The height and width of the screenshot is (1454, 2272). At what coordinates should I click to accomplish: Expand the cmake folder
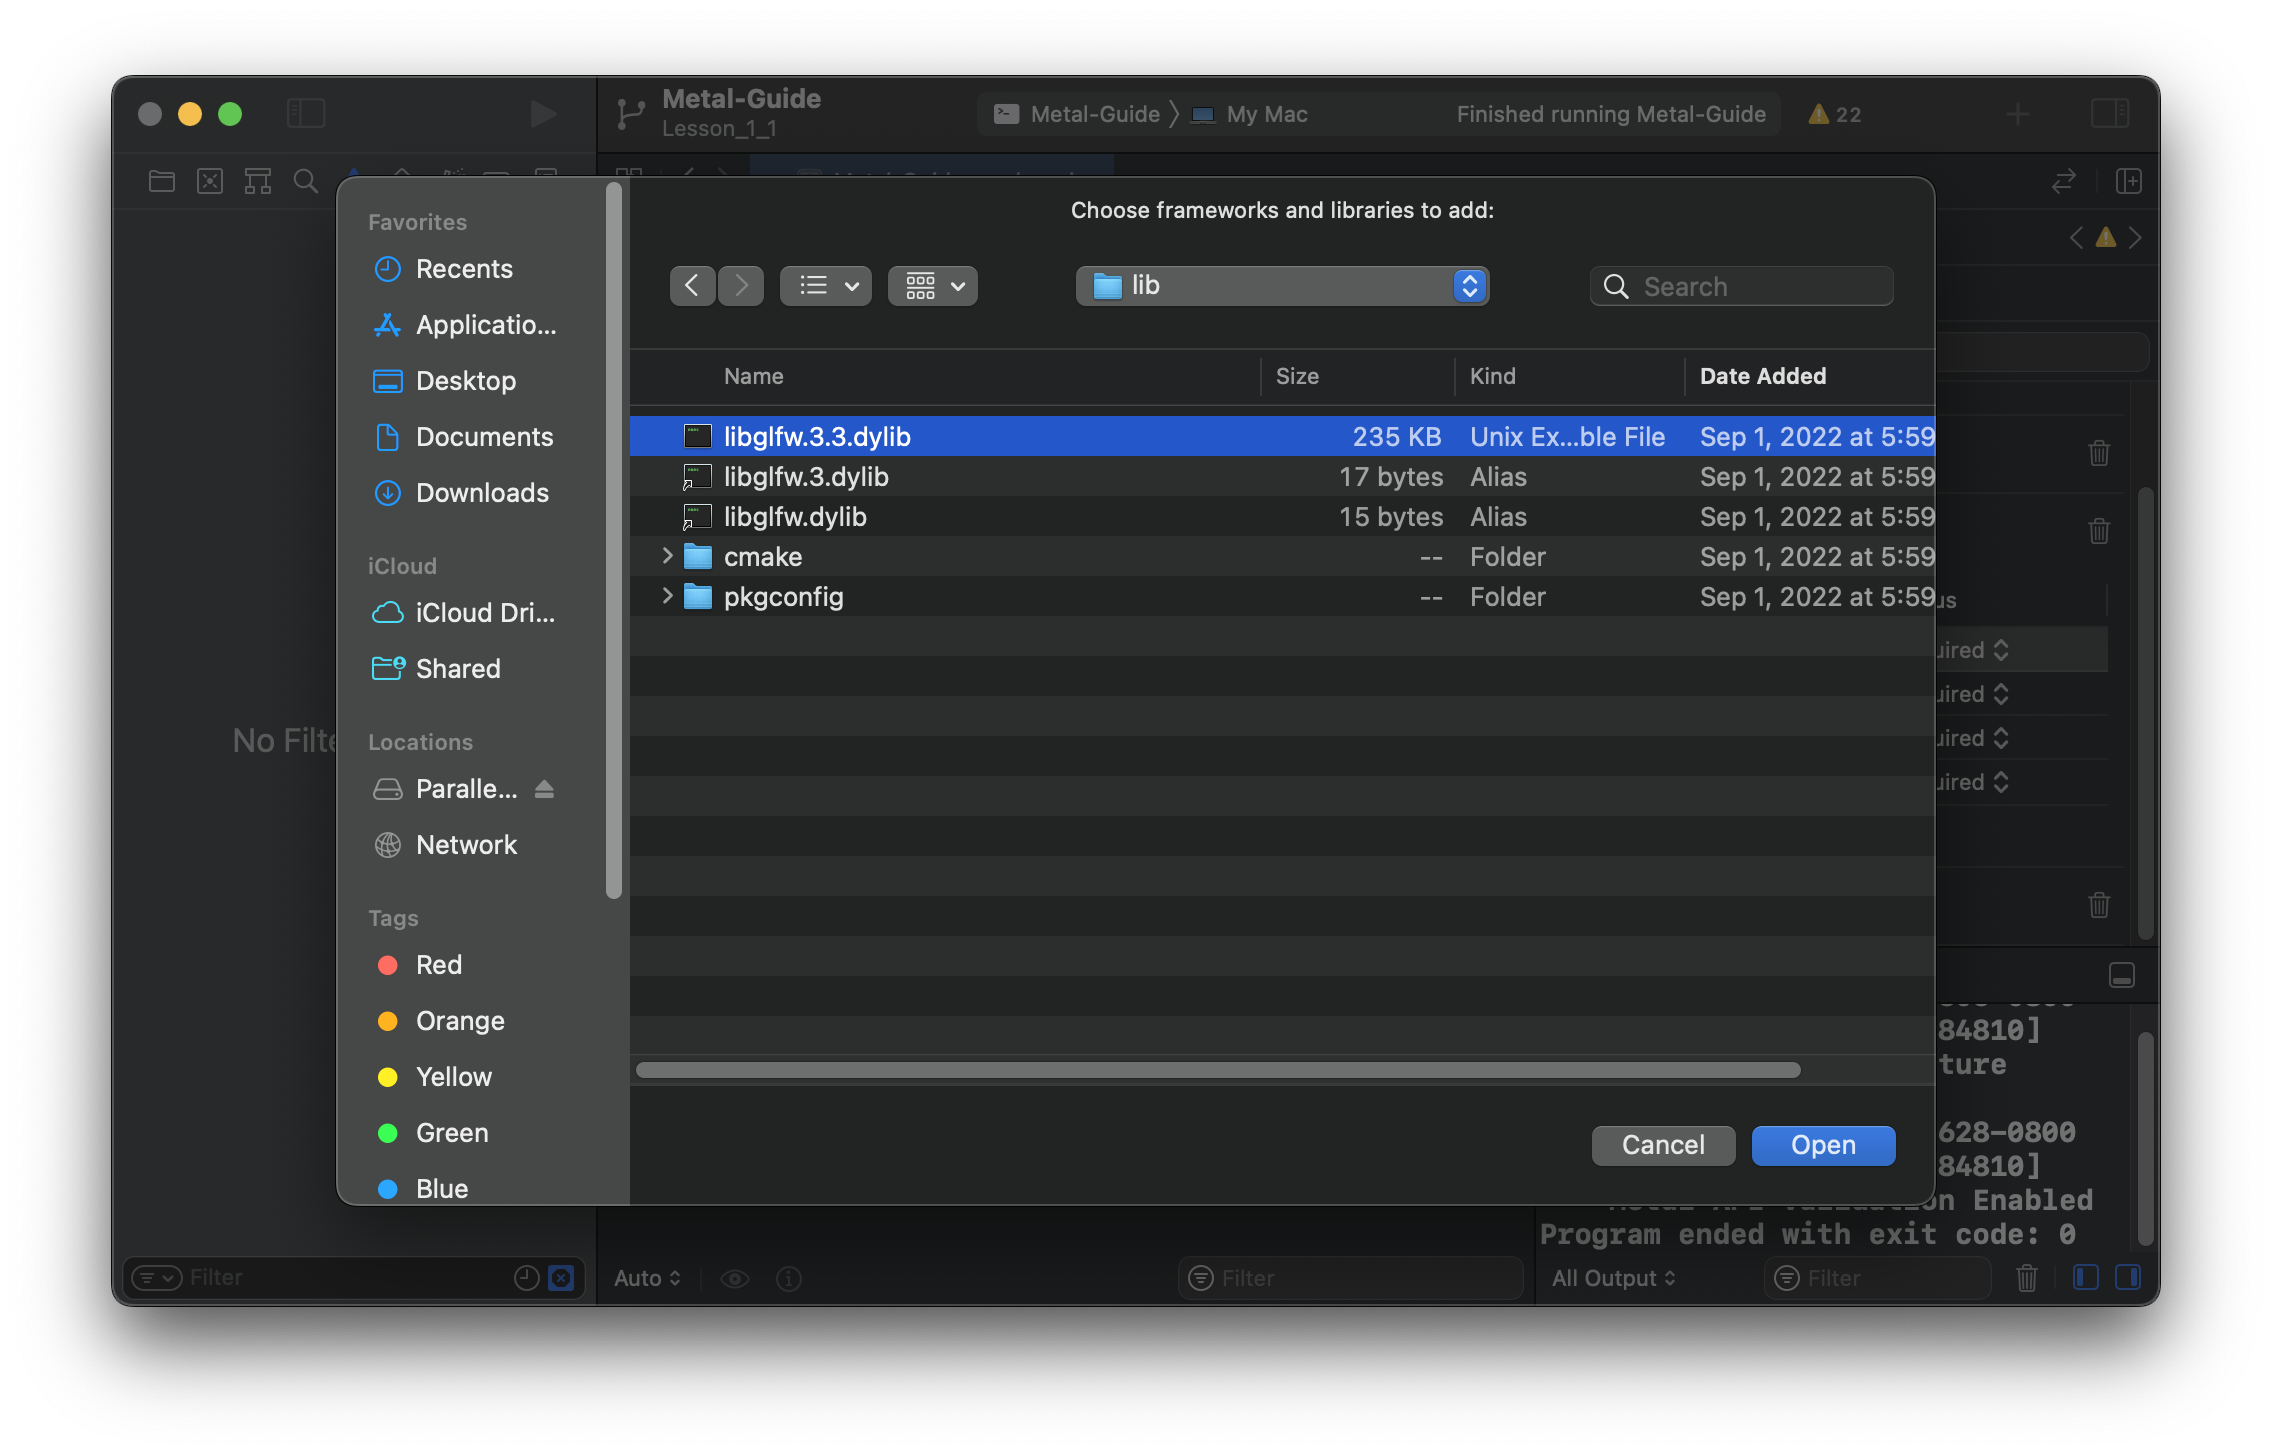tap(668, 556)
